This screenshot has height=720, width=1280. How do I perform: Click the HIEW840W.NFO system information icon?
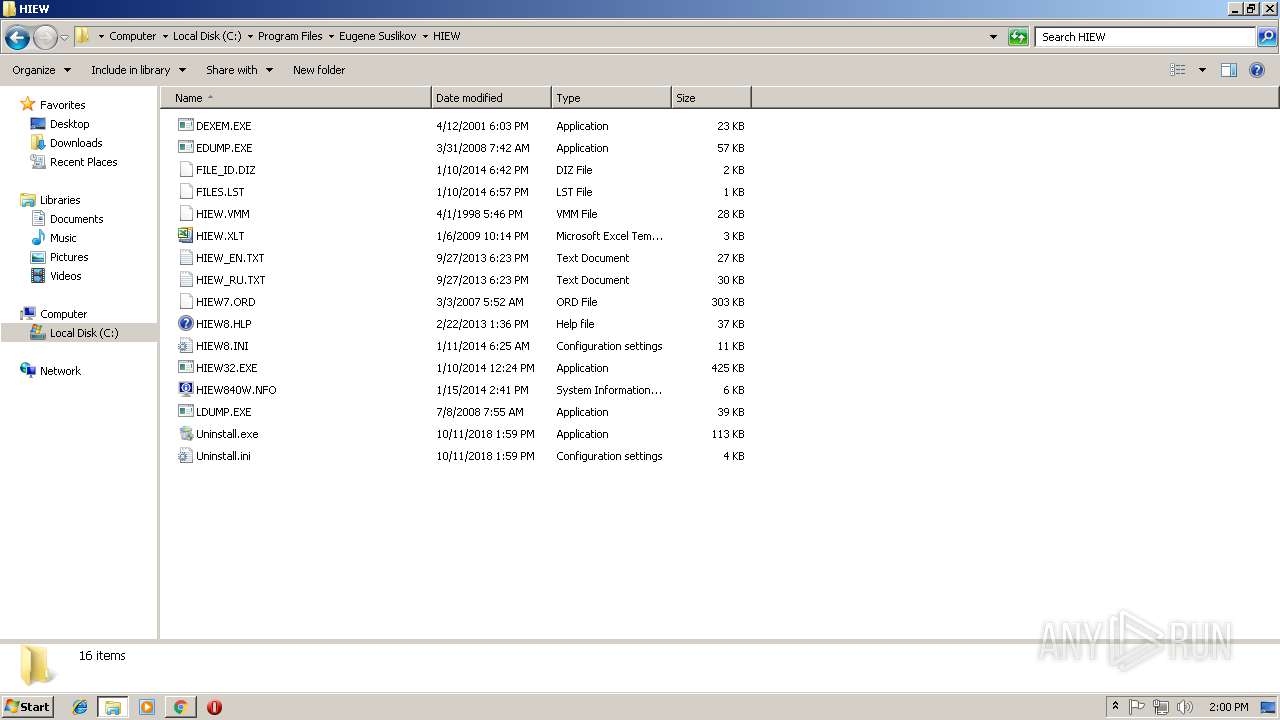pyautogui.click(x=185, y=390)
